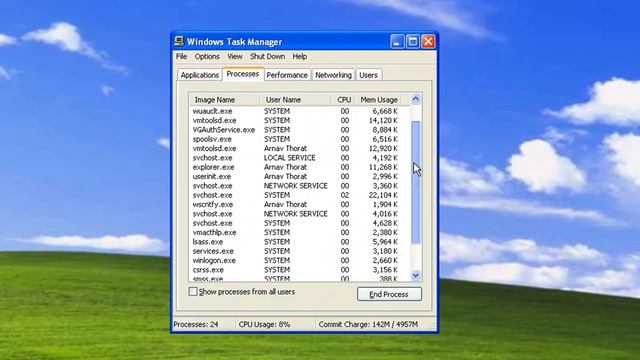Click the scrollbar up arrow
Image resolution: width=640 pixels, height=360 pixels.
pyautogui.click(x=416, y=99)
